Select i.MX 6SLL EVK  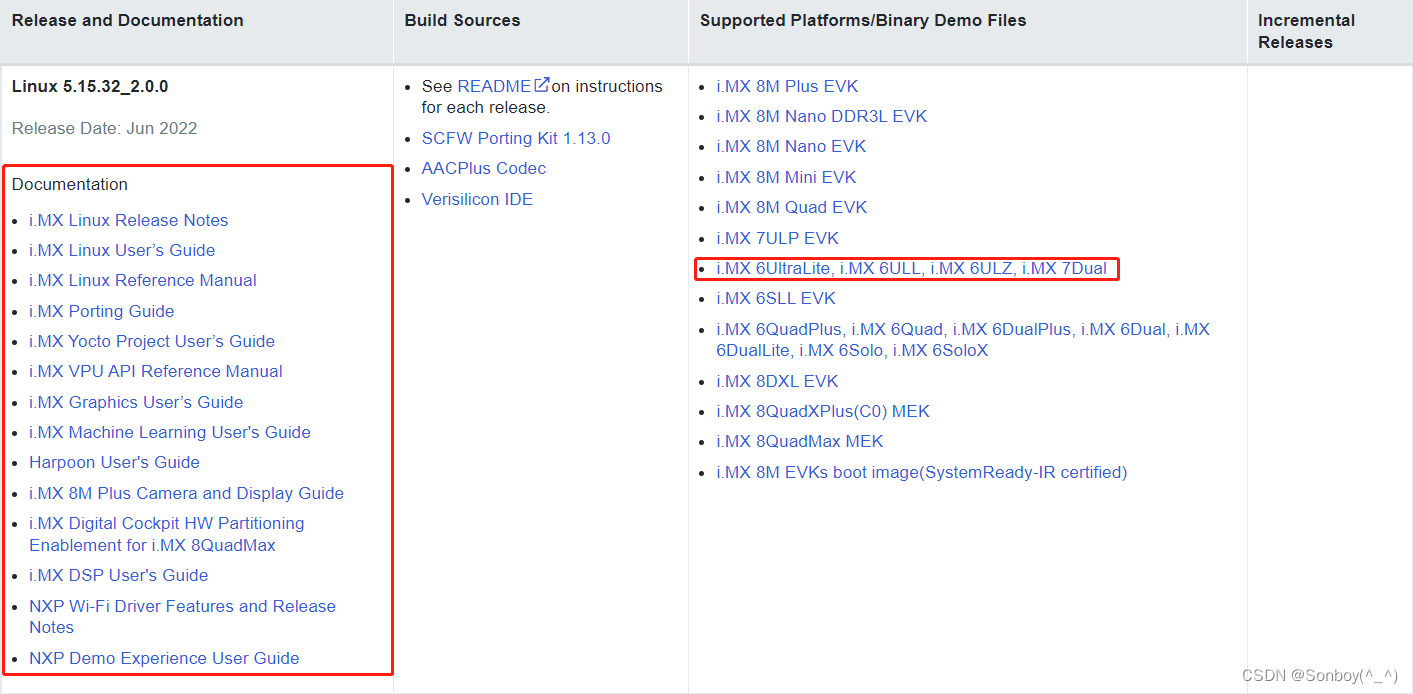(776, 298)
